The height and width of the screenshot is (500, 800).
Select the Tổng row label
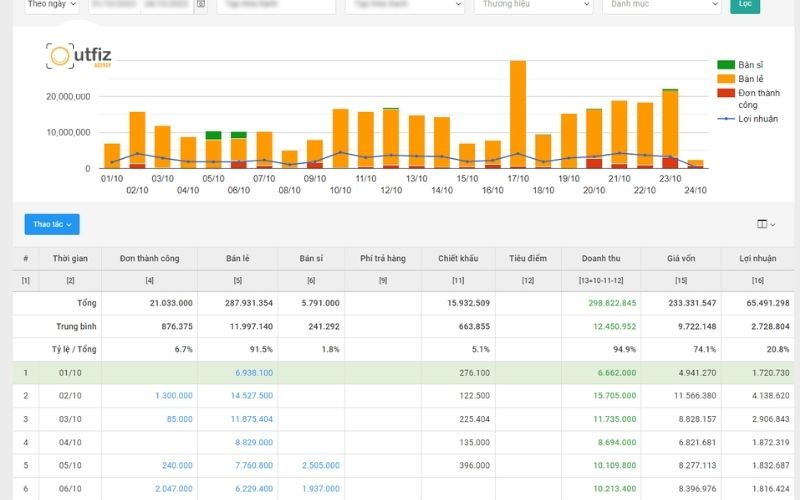point(87,303)
